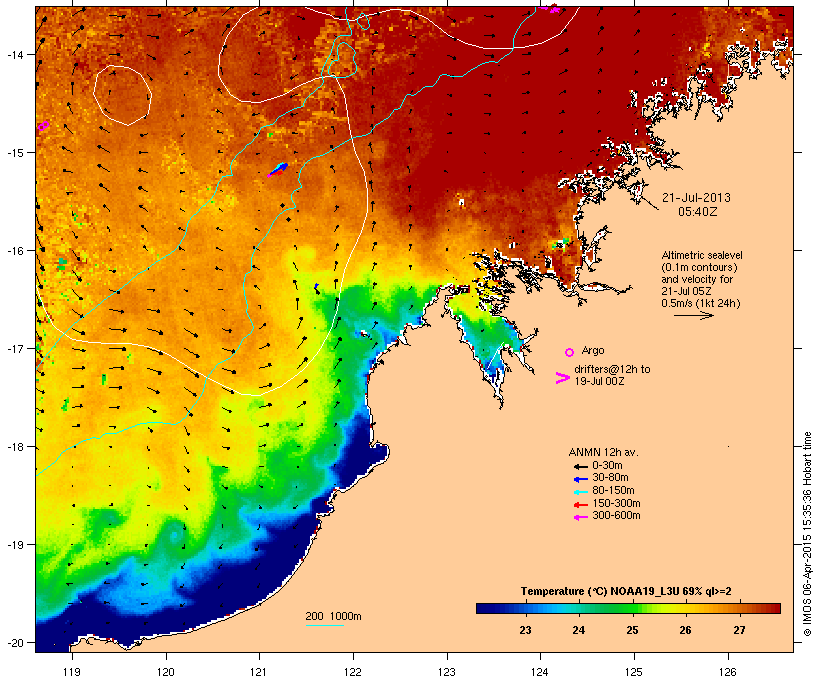Click the cyan 80-150m arrow legend icon
This screenshot has width=820, height=680.
coord(580,492)
